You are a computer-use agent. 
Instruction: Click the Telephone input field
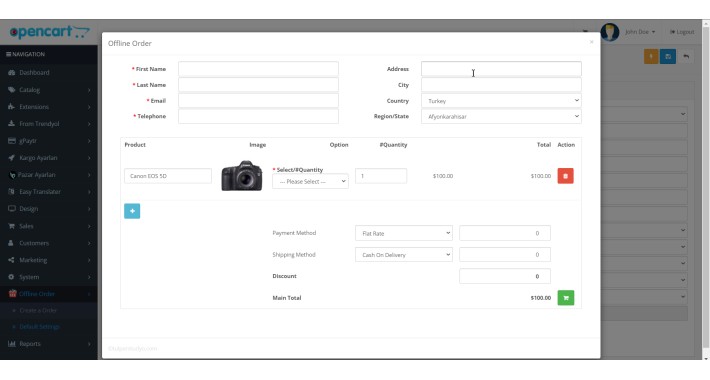pos(258,116)
